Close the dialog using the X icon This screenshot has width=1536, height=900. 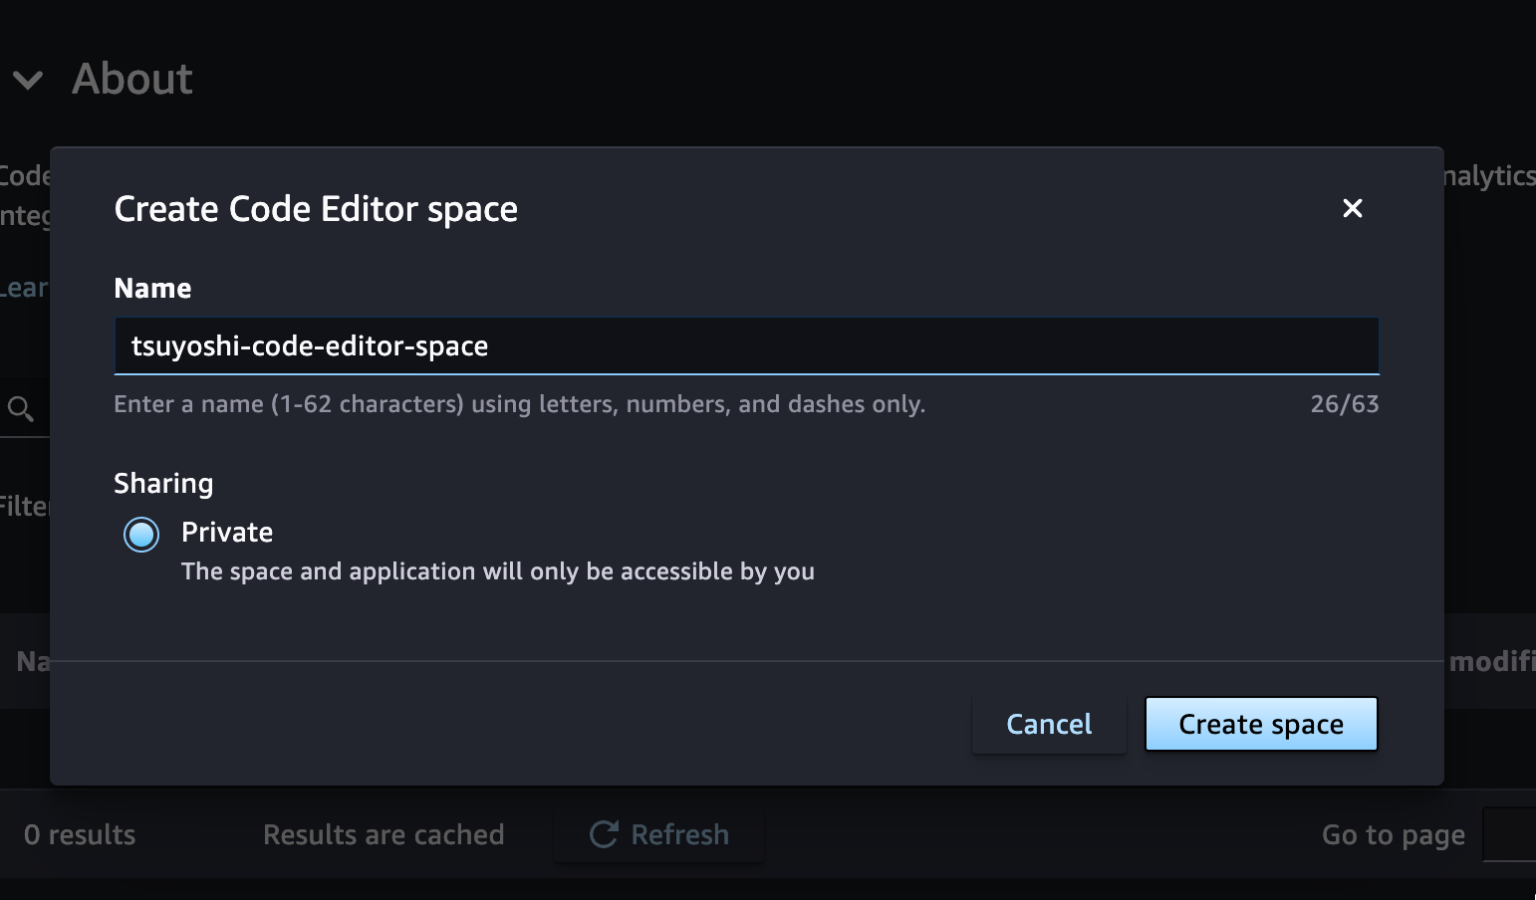(1352, 208)
